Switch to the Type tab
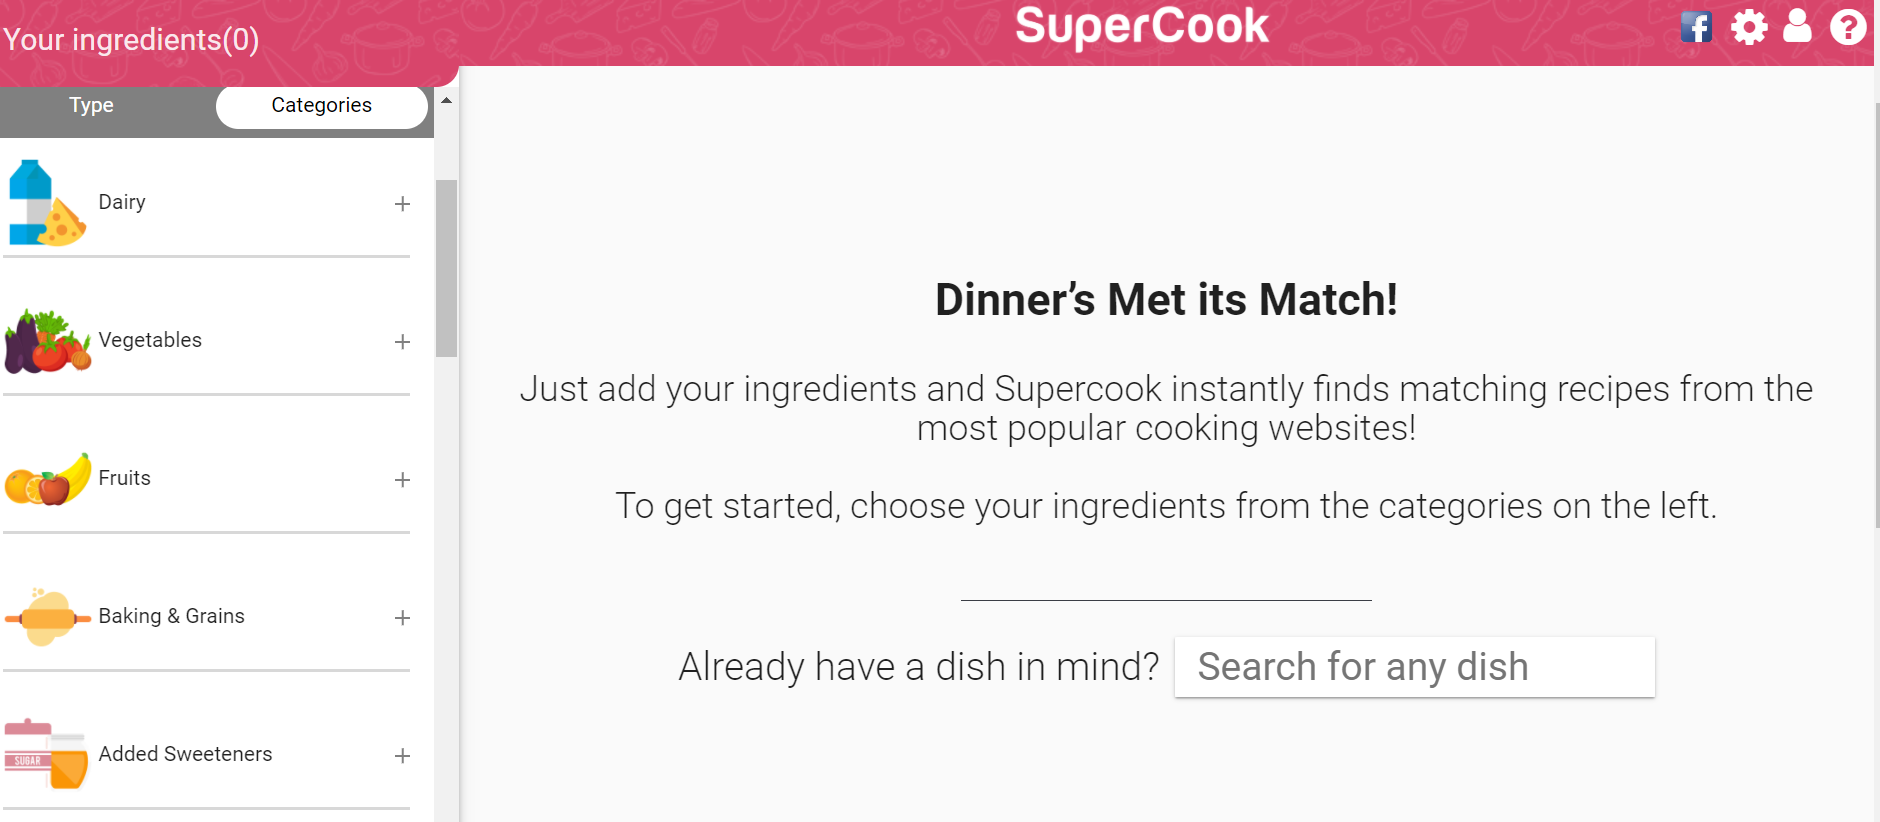Viewport: 1880px width, 822px height. tap(91, 106)
